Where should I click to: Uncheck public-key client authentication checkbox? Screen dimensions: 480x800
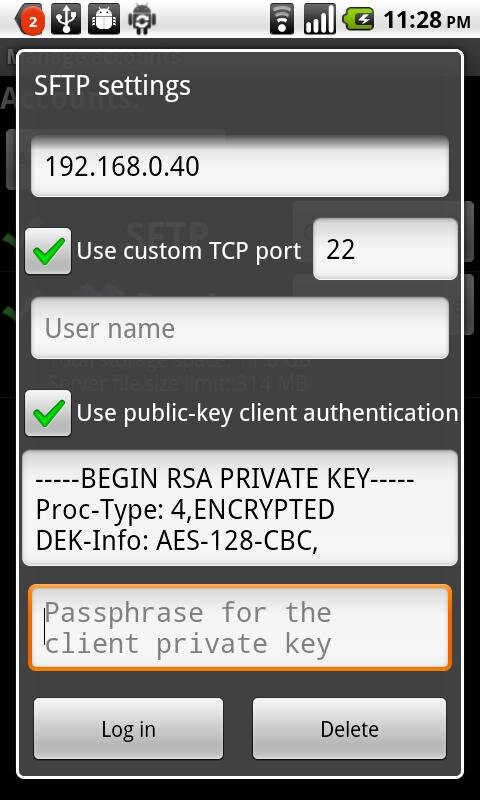[x=48, y=413]
